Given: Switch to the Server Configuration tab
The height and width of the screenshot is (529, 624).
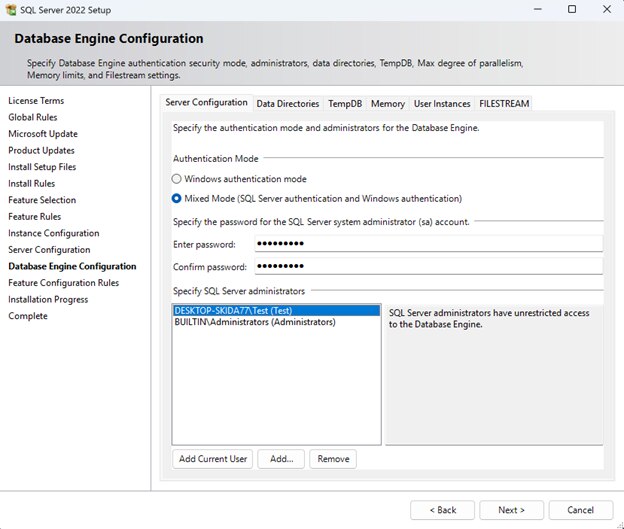Looking at the screenshot, I should click(x=206, y=102).
